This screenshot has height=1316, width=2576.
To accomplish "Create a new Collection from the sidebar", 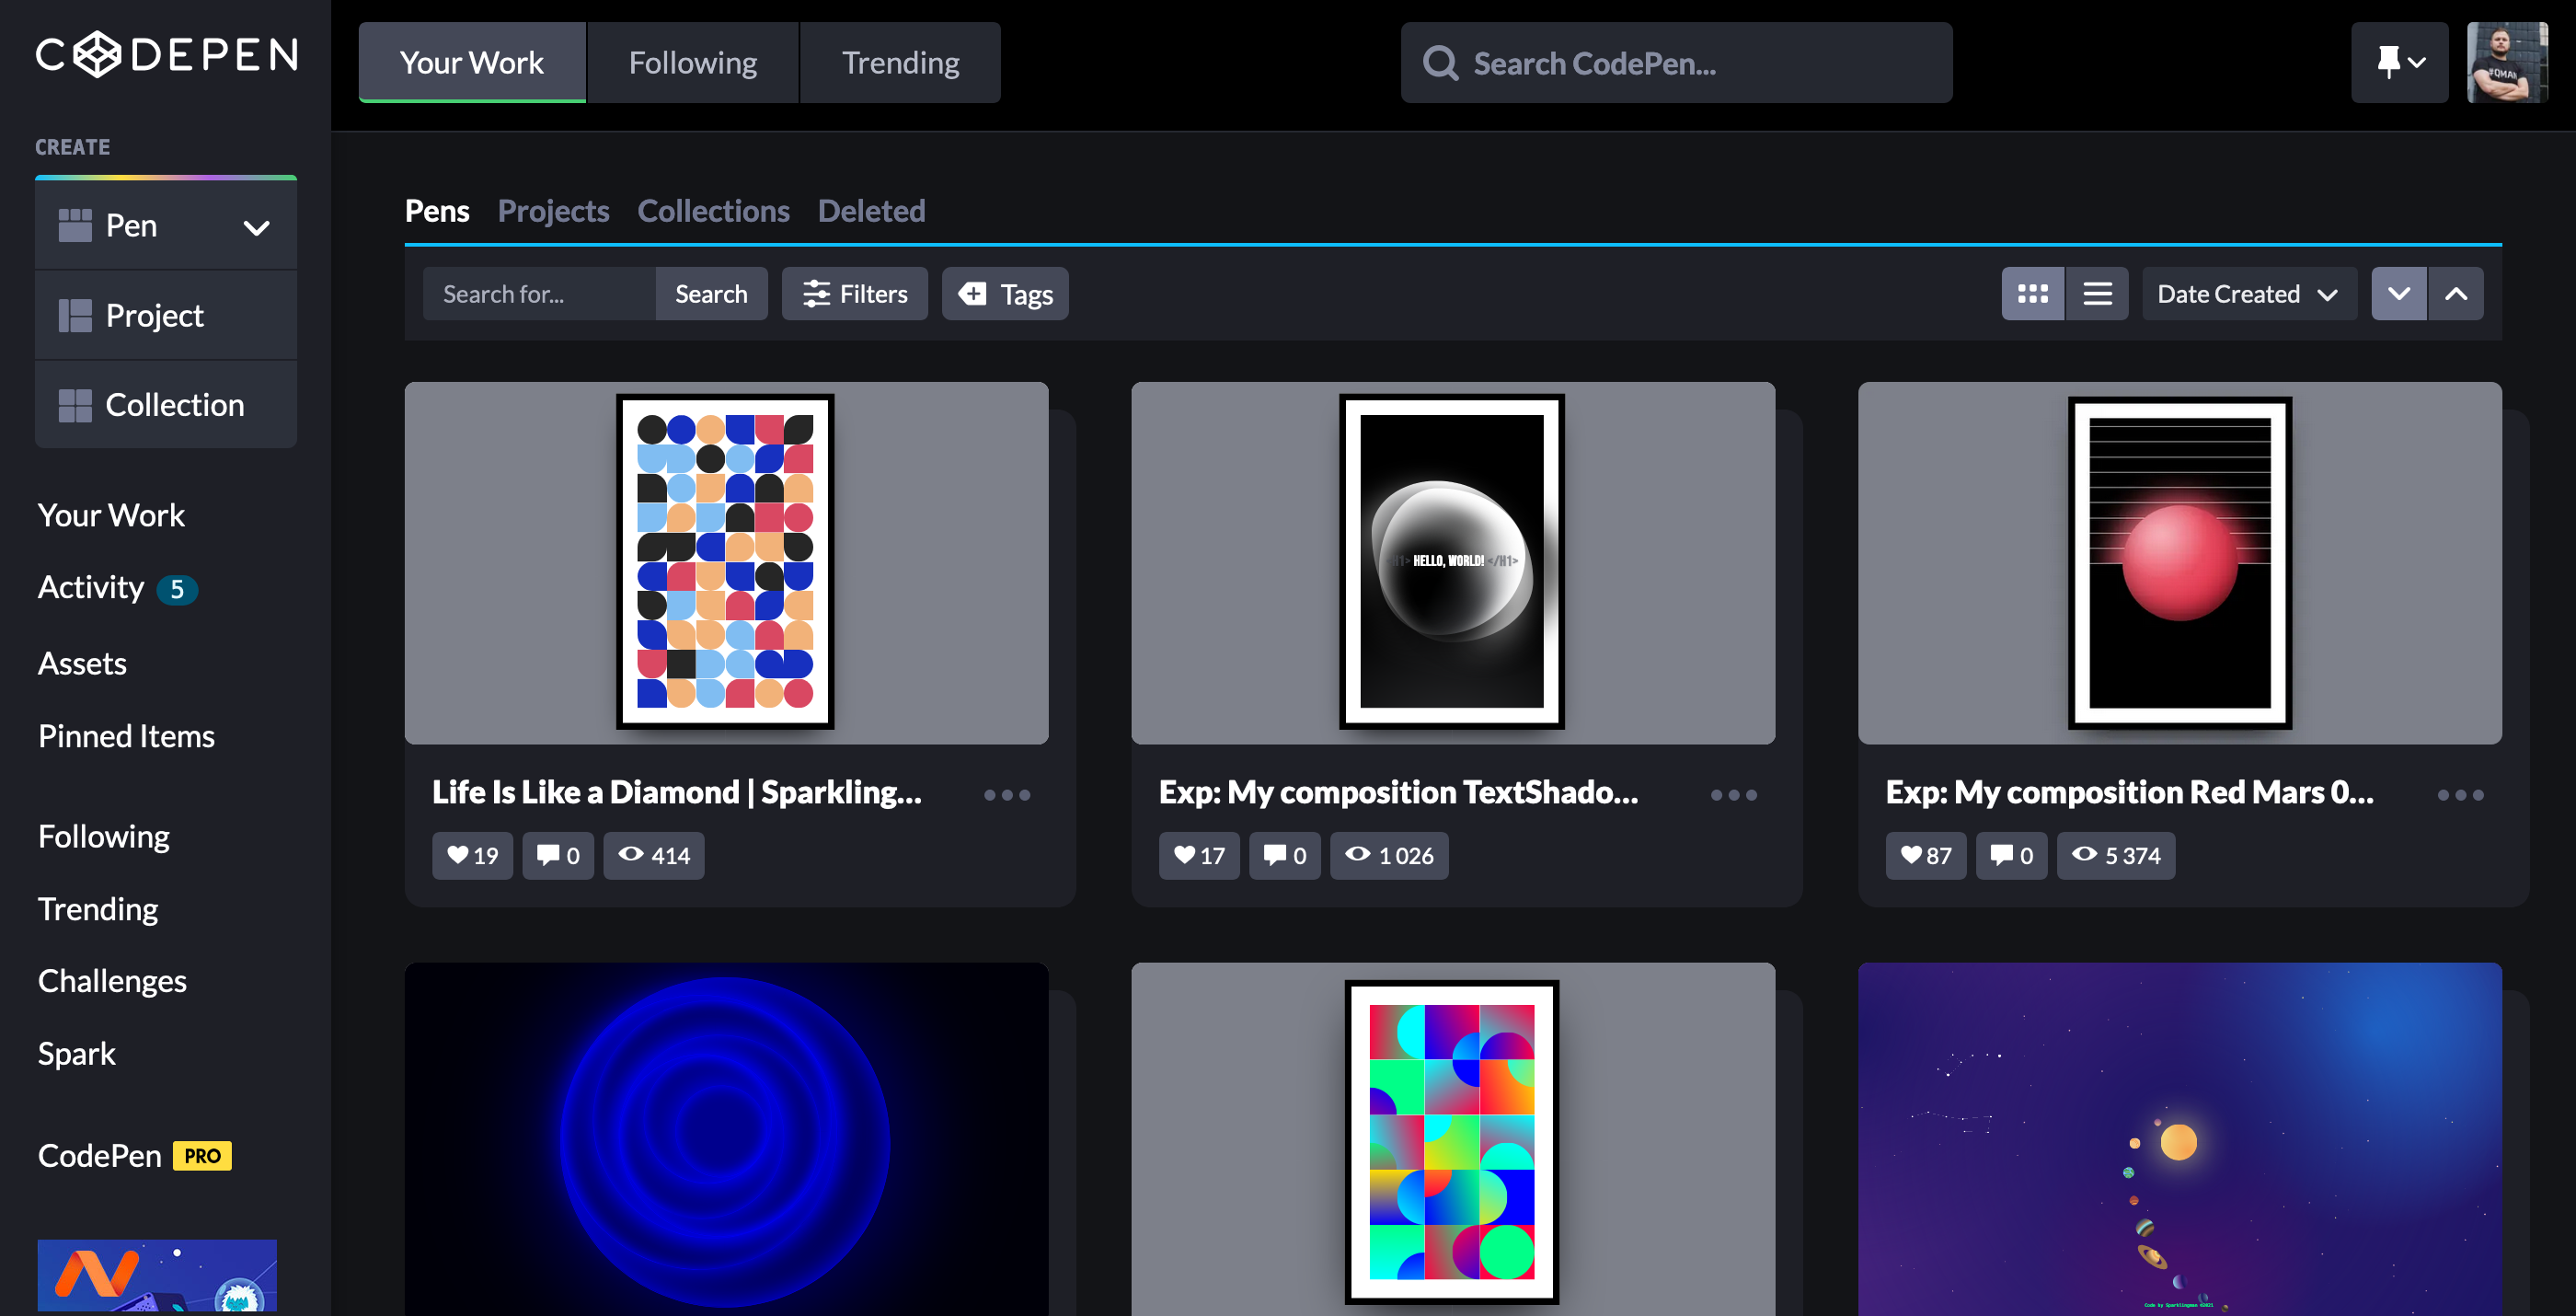I will (x=166, y=404).
